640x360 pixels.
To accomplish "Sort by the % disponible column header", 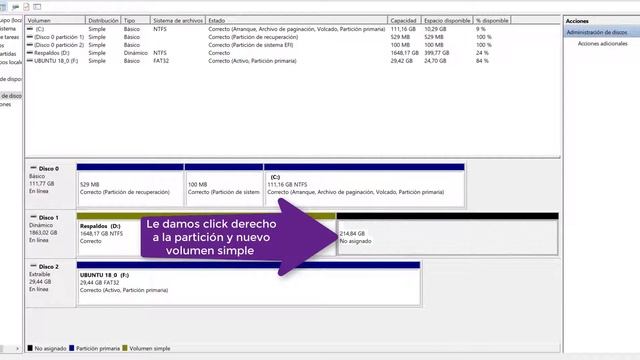I will 492,20.
